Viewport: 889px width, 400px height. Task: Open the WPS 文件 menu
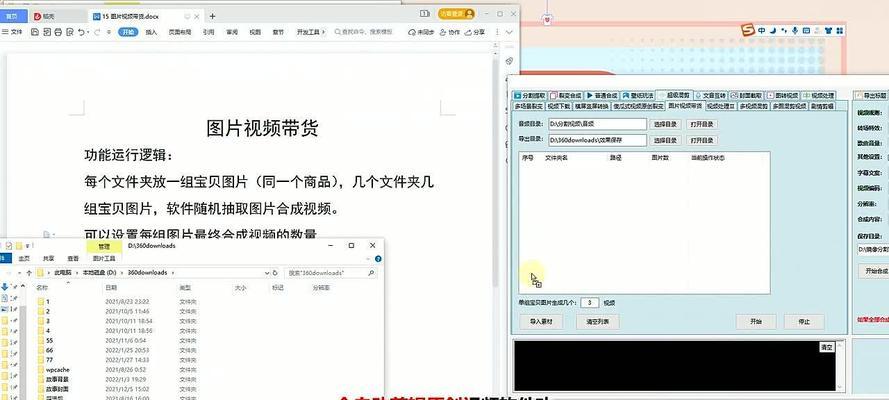(12, 32)
